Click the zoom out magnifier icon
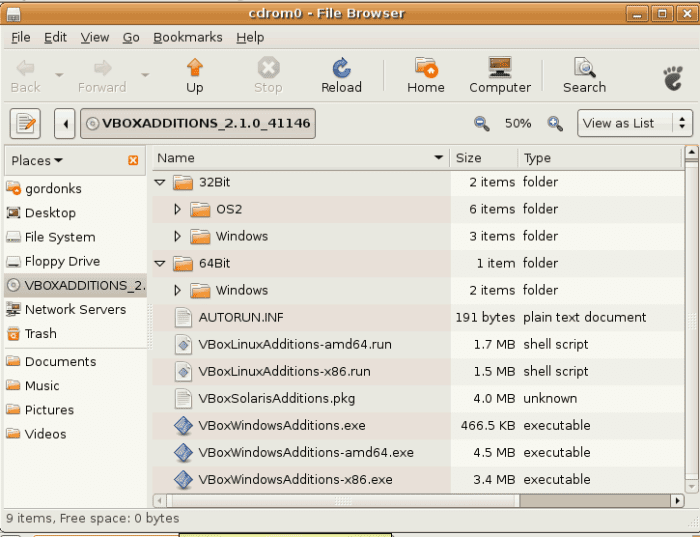Viewport: 700px width, 537px height. [x=482, y=123]
